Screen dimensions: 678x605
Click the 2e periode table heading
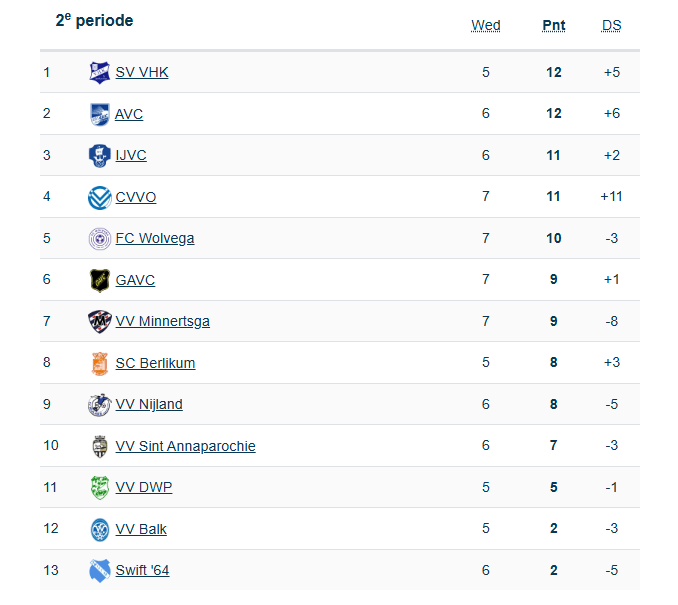tap(94, 21)
